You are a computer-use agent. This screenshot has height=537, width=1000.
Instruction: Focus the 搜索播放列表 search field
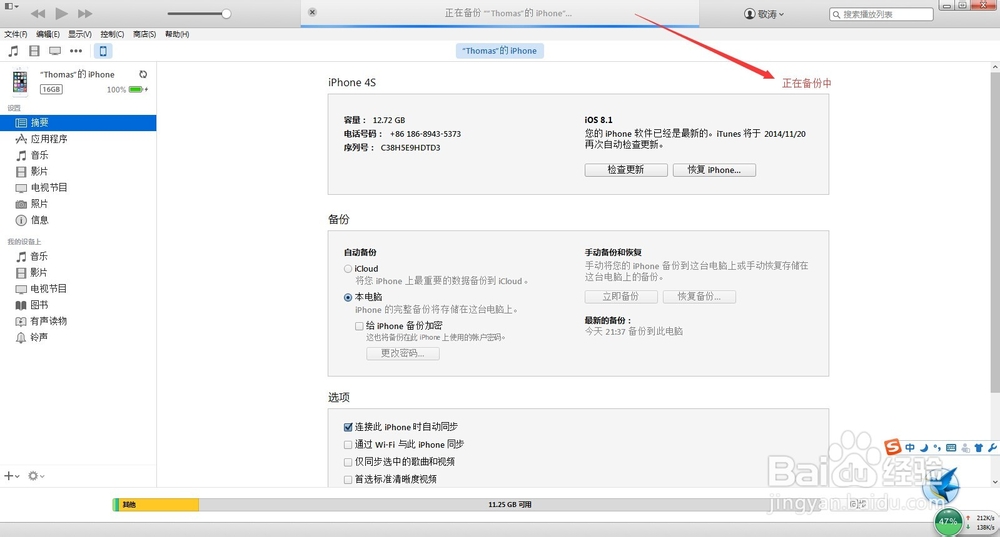tap(881, 14)
